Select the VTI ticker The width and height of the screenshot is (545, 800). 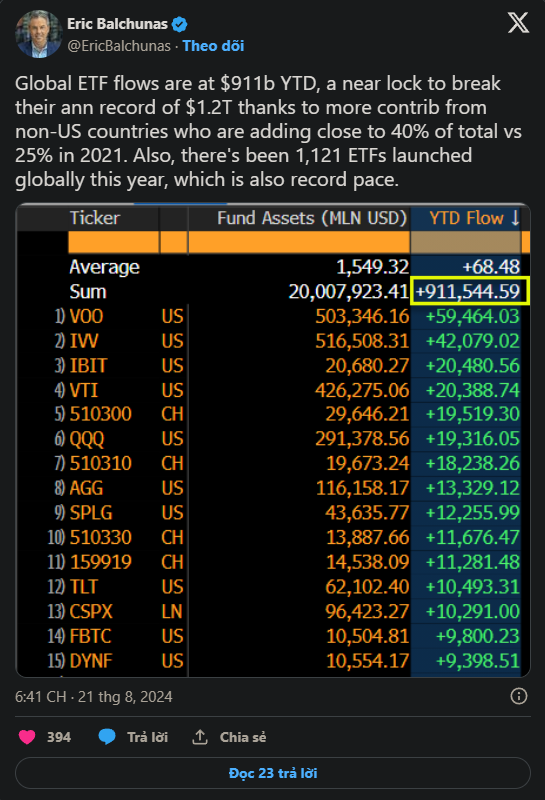84,390
